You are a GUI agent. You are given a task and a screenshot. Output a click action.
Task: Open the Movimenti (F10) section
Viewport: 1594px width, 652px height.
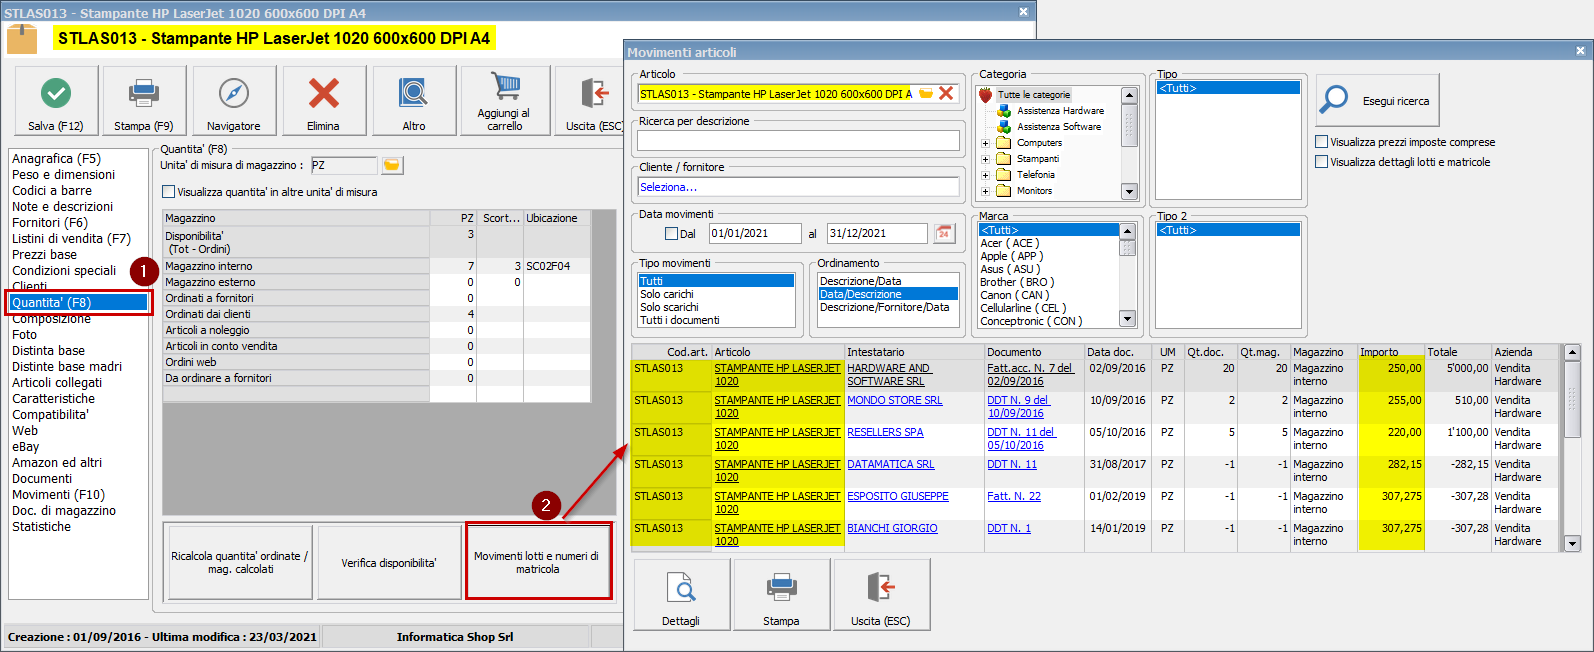tap(58, 495)
